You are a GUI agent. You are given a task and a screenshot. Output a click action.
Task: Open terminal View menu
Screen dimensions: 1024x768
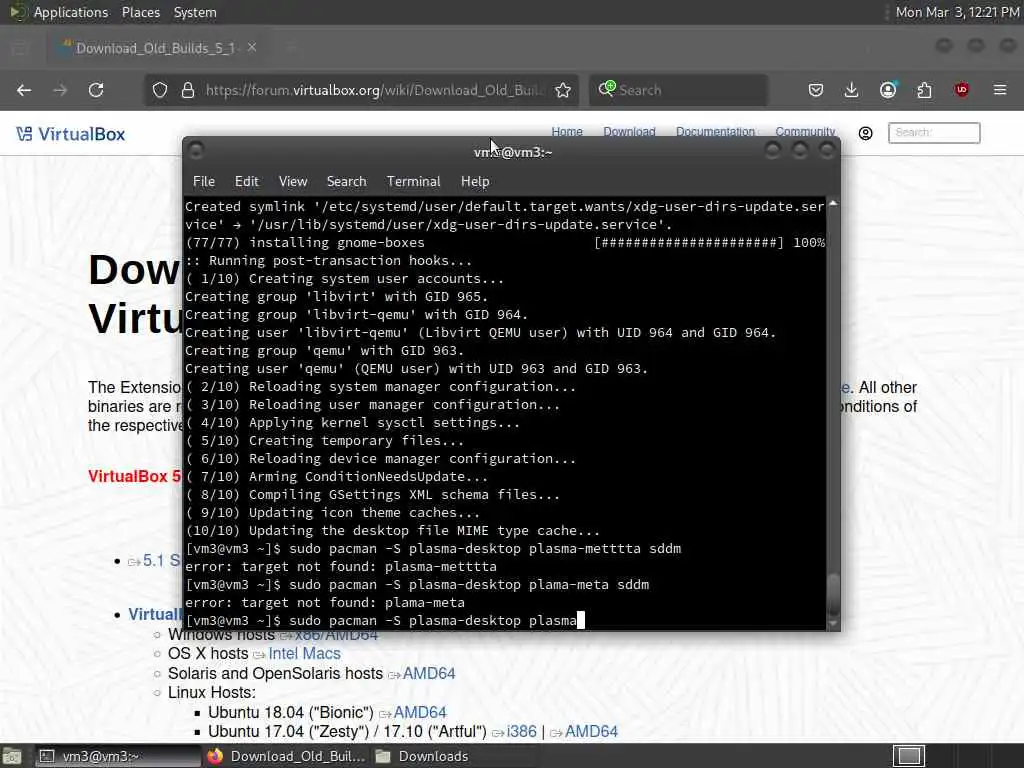coord(293,182)
